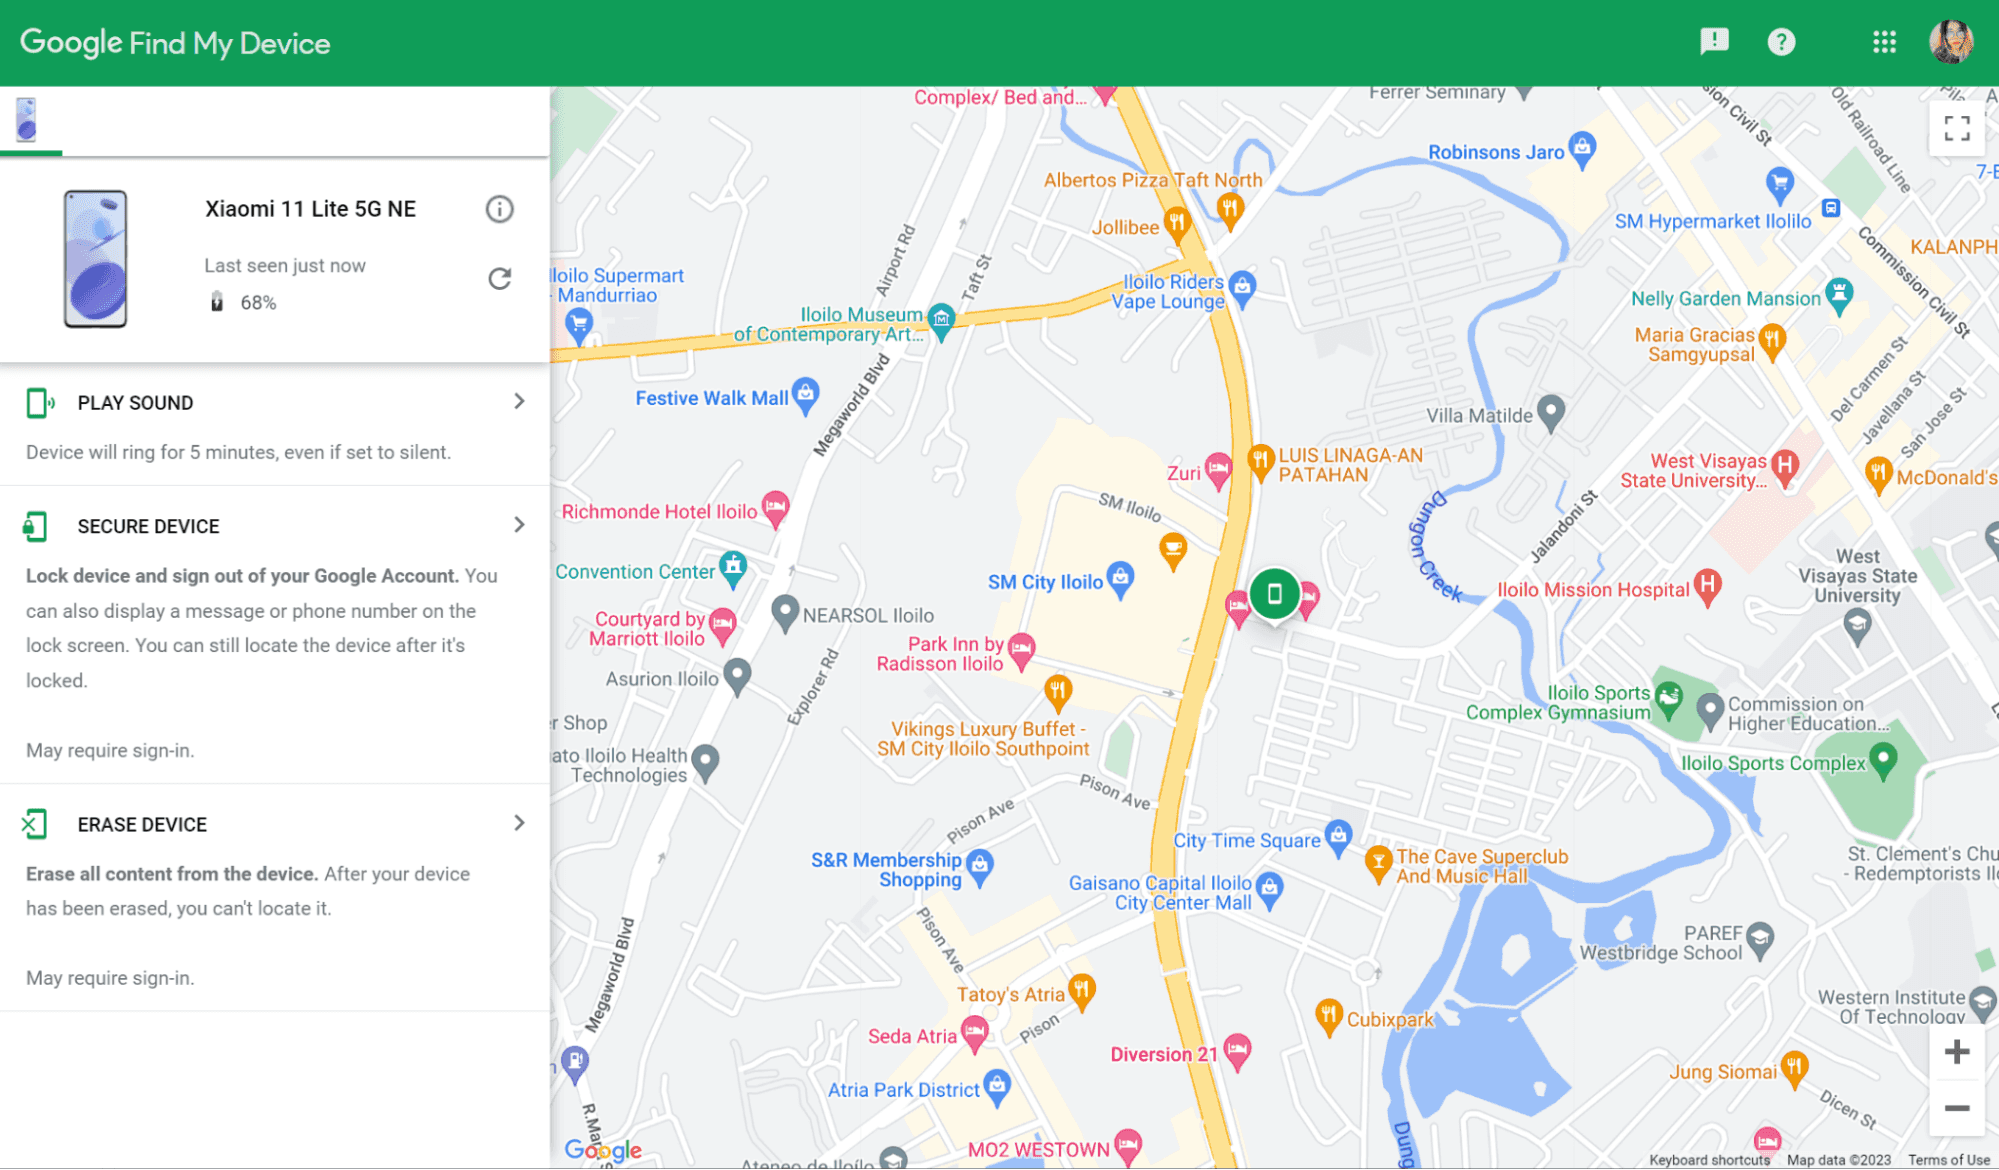Select the Festive Walk Mall pin

[805, 395]
